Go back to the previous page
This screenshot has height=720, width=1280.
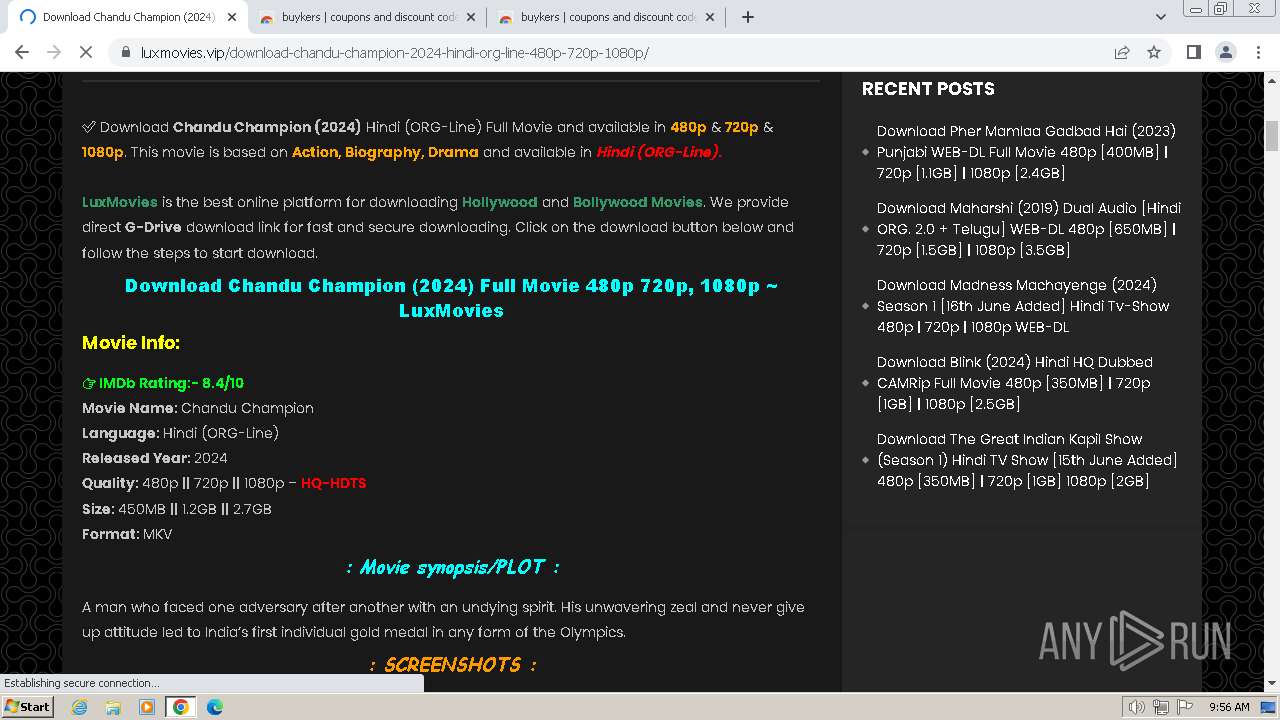click(x=22, y=52)
